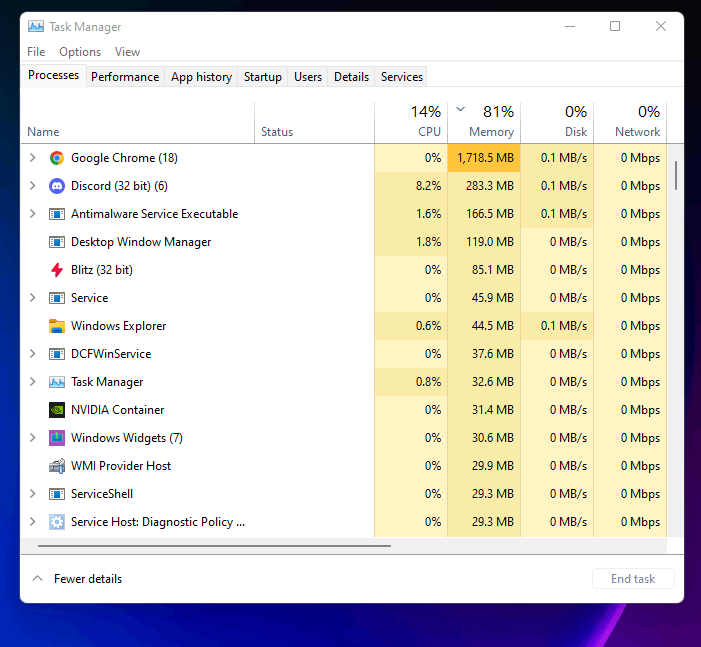The height and width of the screenshot is (647, 701).
Task: Click the End task button
Action: 633,579
